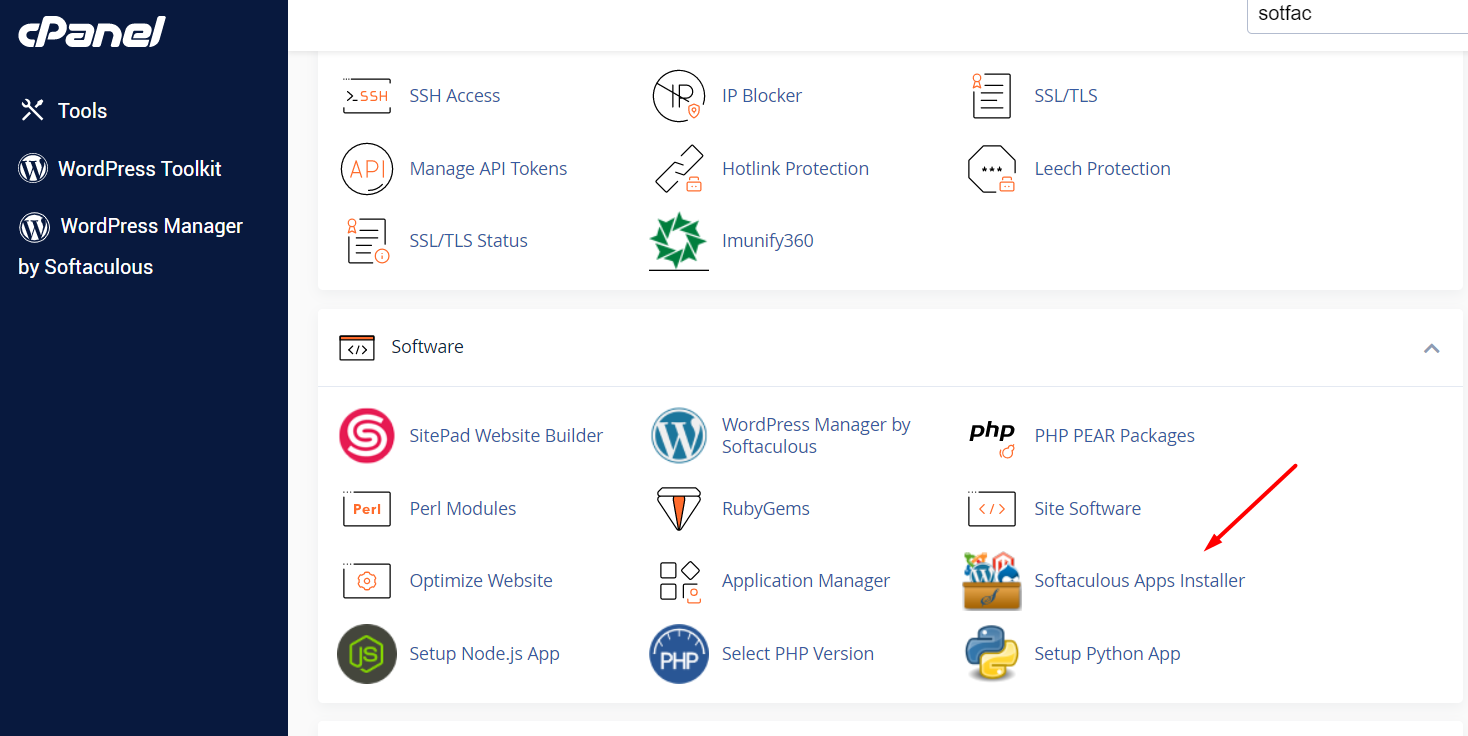Viewport: 1468px width, 736px height.
Task: Open Tools in the sidebar
Action: [82, 111]
